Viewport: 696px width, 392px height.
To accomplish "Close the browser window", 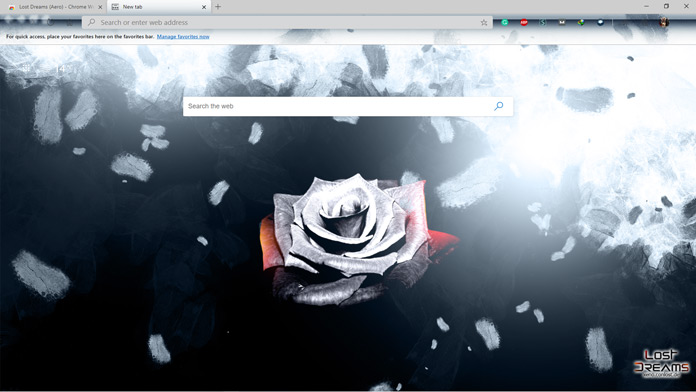I will (x=686, y=6).
